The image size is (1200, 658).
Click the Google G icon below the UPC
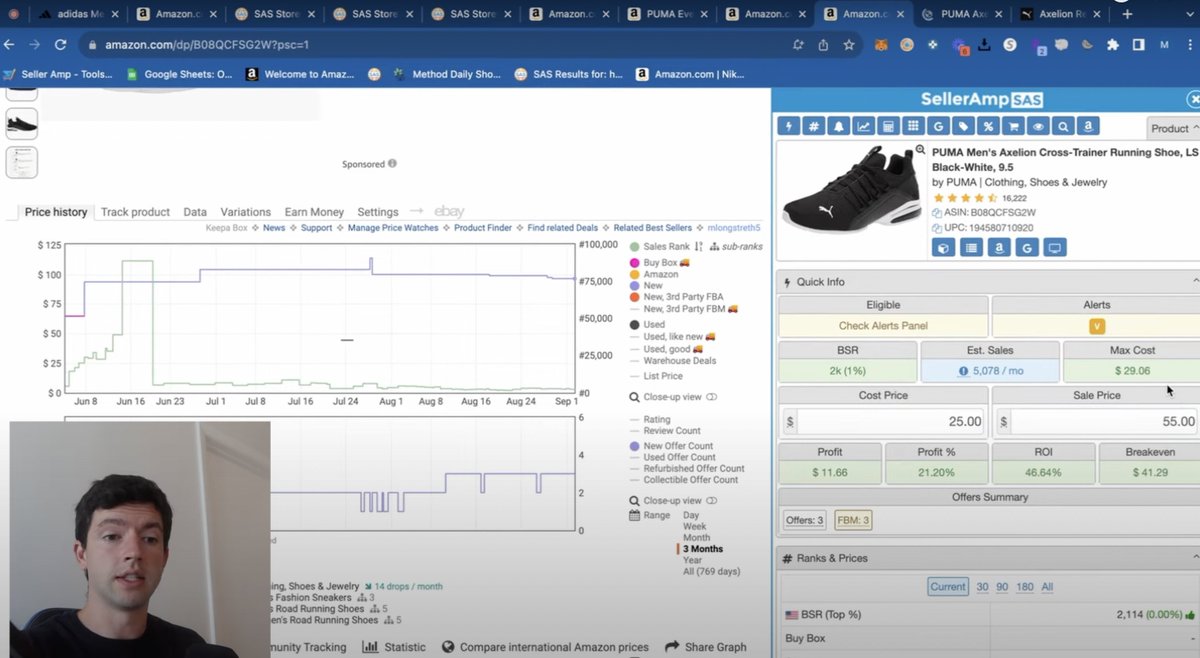(1027, 247)
